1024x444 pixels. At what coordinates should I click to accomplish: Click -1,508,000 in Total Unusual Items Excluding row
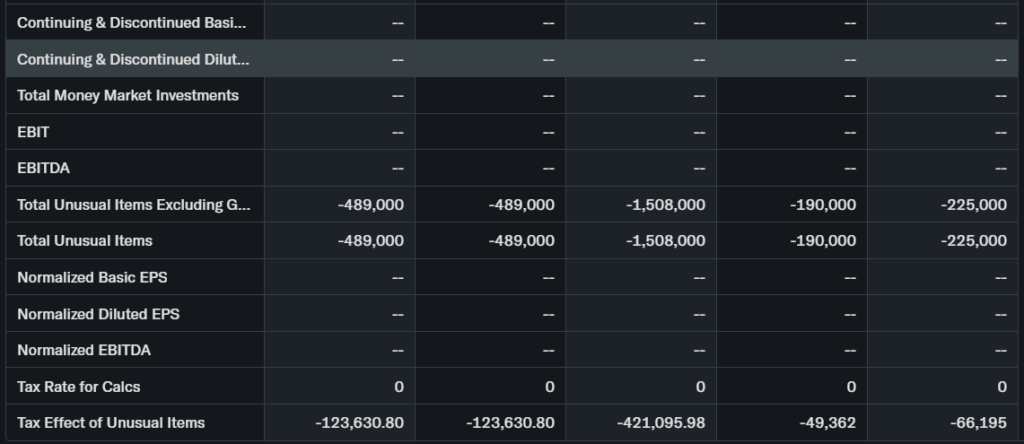click(666, 205)
